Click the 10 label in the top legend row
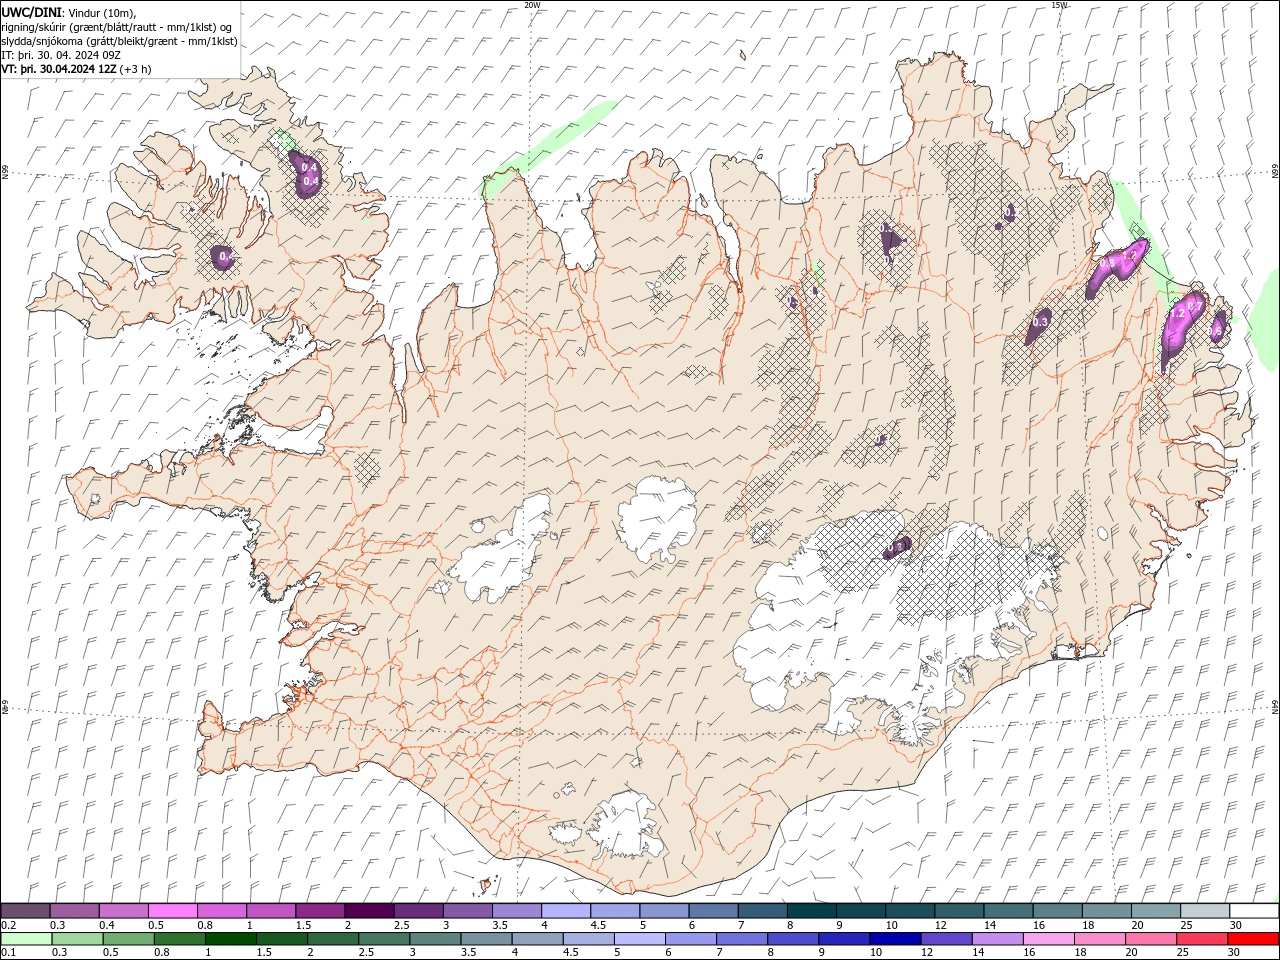This screenshot has width=1280, height=960. pyautogui.click(x=891, y=925)
